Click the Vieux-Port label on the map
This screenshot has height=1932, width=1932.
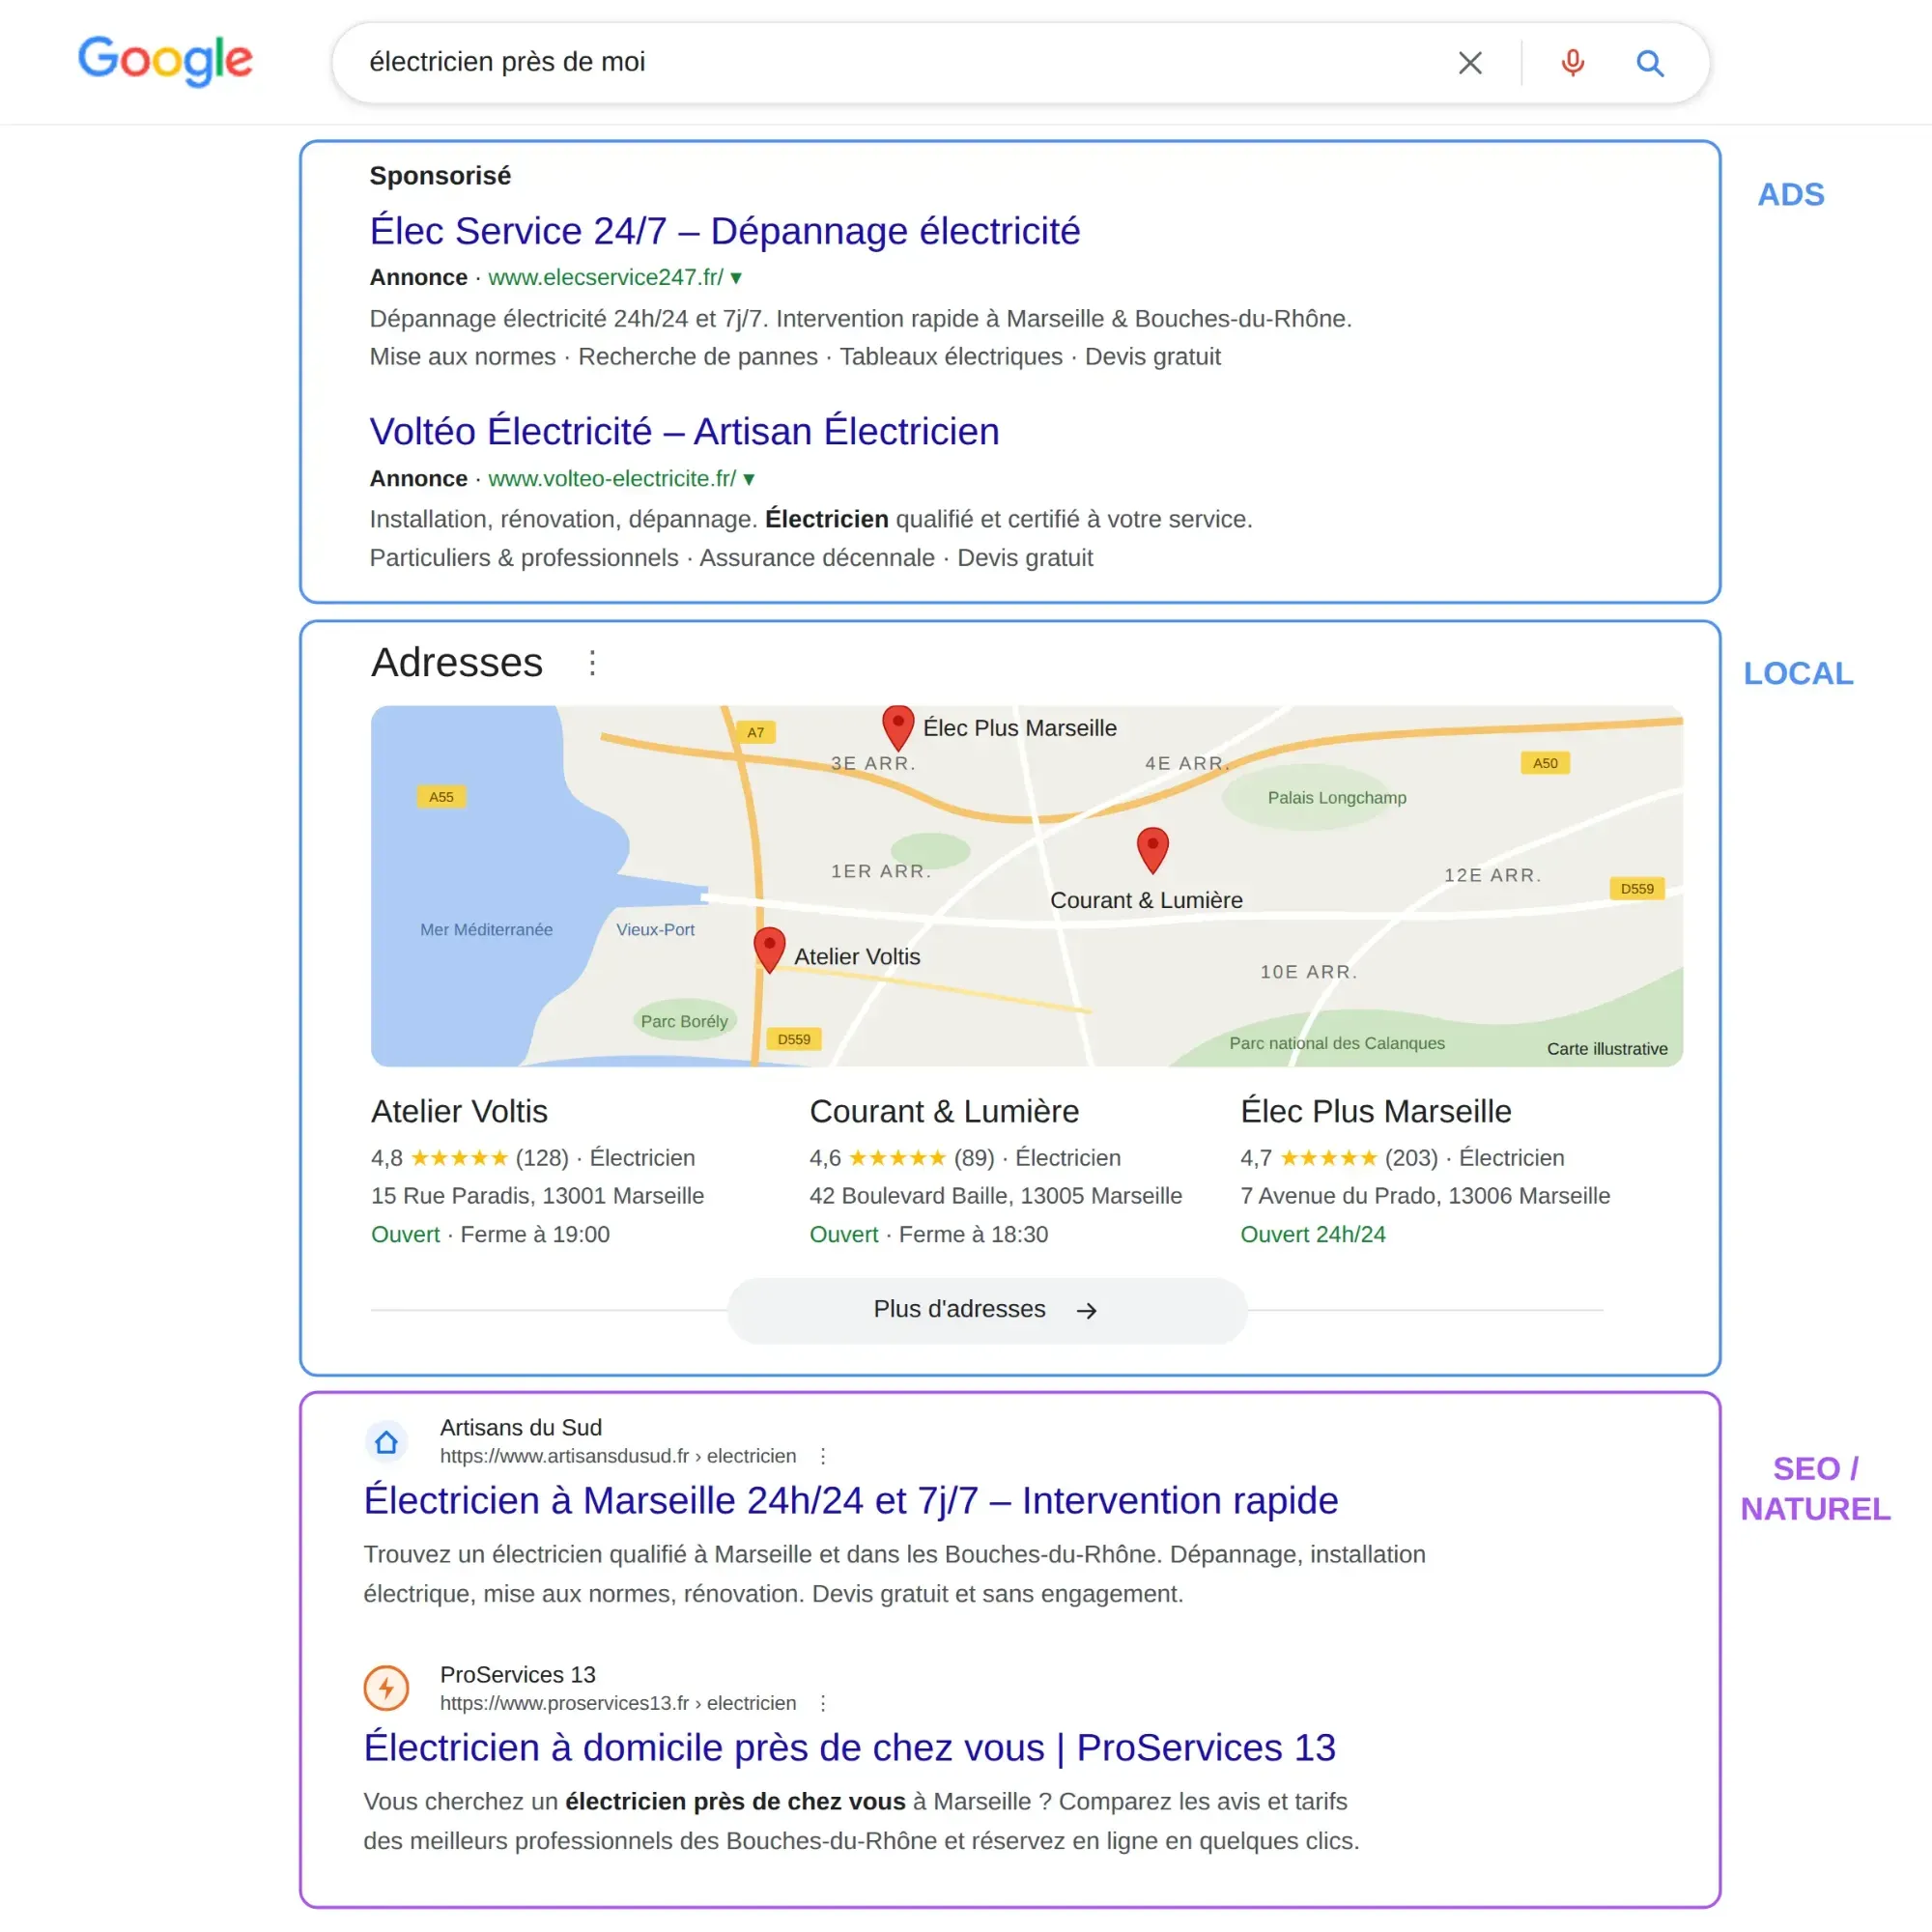pyautogui.click(x=655, y=930)
